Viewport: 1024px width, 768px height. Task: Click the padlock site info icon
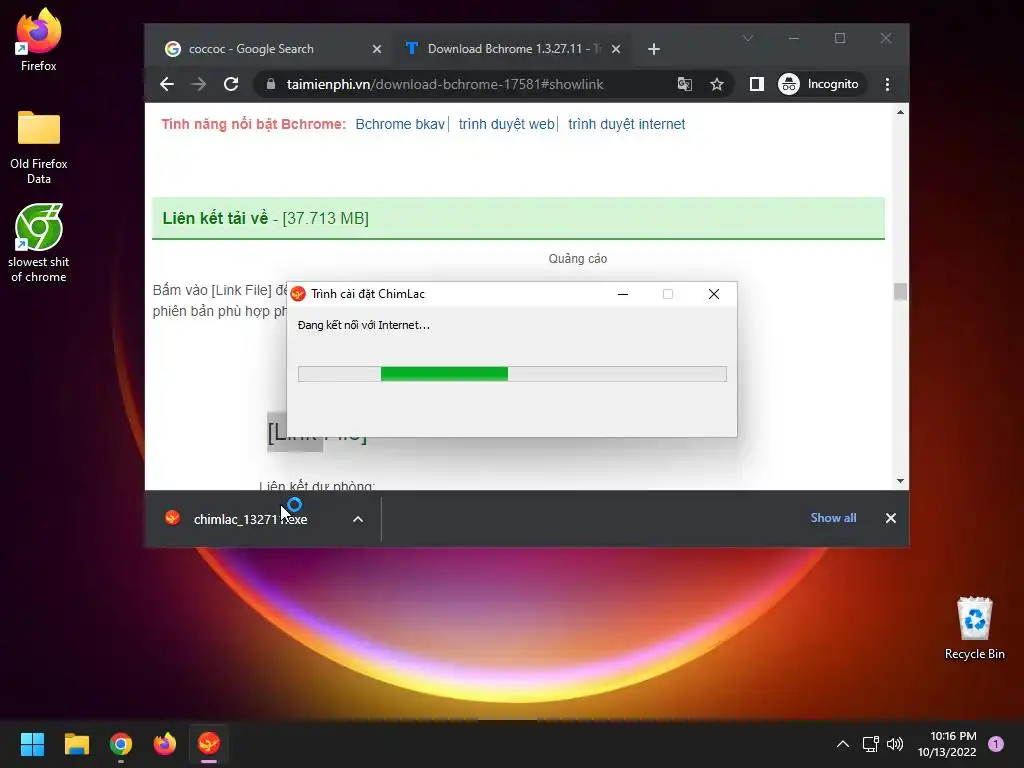click(270, 84)
